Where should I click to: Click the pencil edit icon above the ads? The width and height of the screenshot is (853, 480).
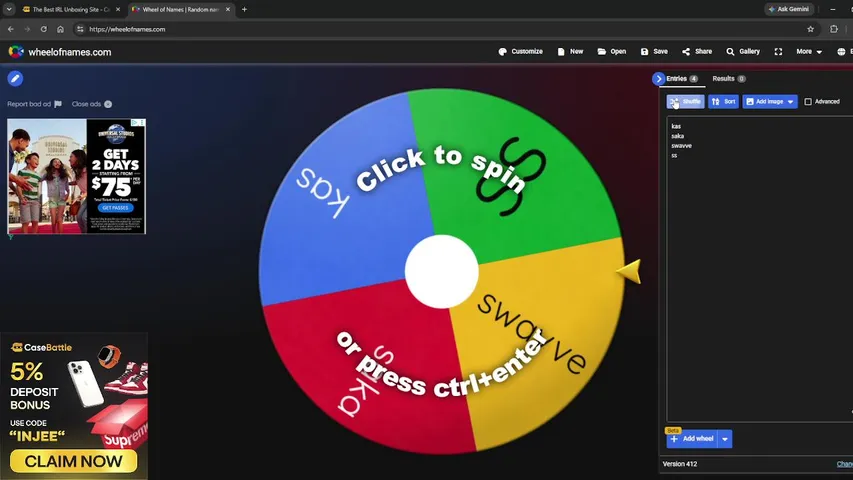tap(15, 79)
